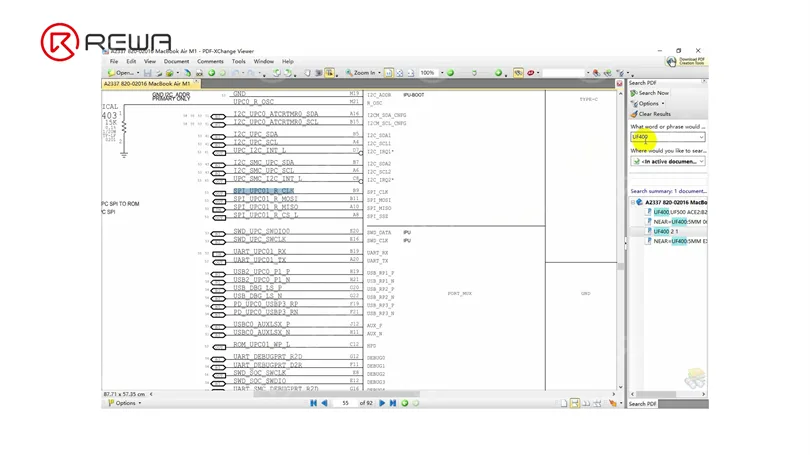The image size is (810, 455).
Task: Click the search options tool icon
Action: click(x=620, y=73)
